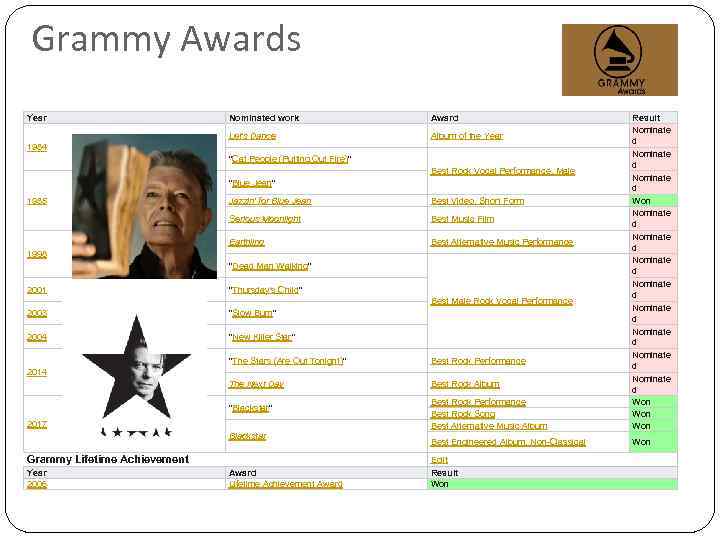The image size is (720, 540).
Task: Follow Best Video, Short Form link
Action: point(477,201)
